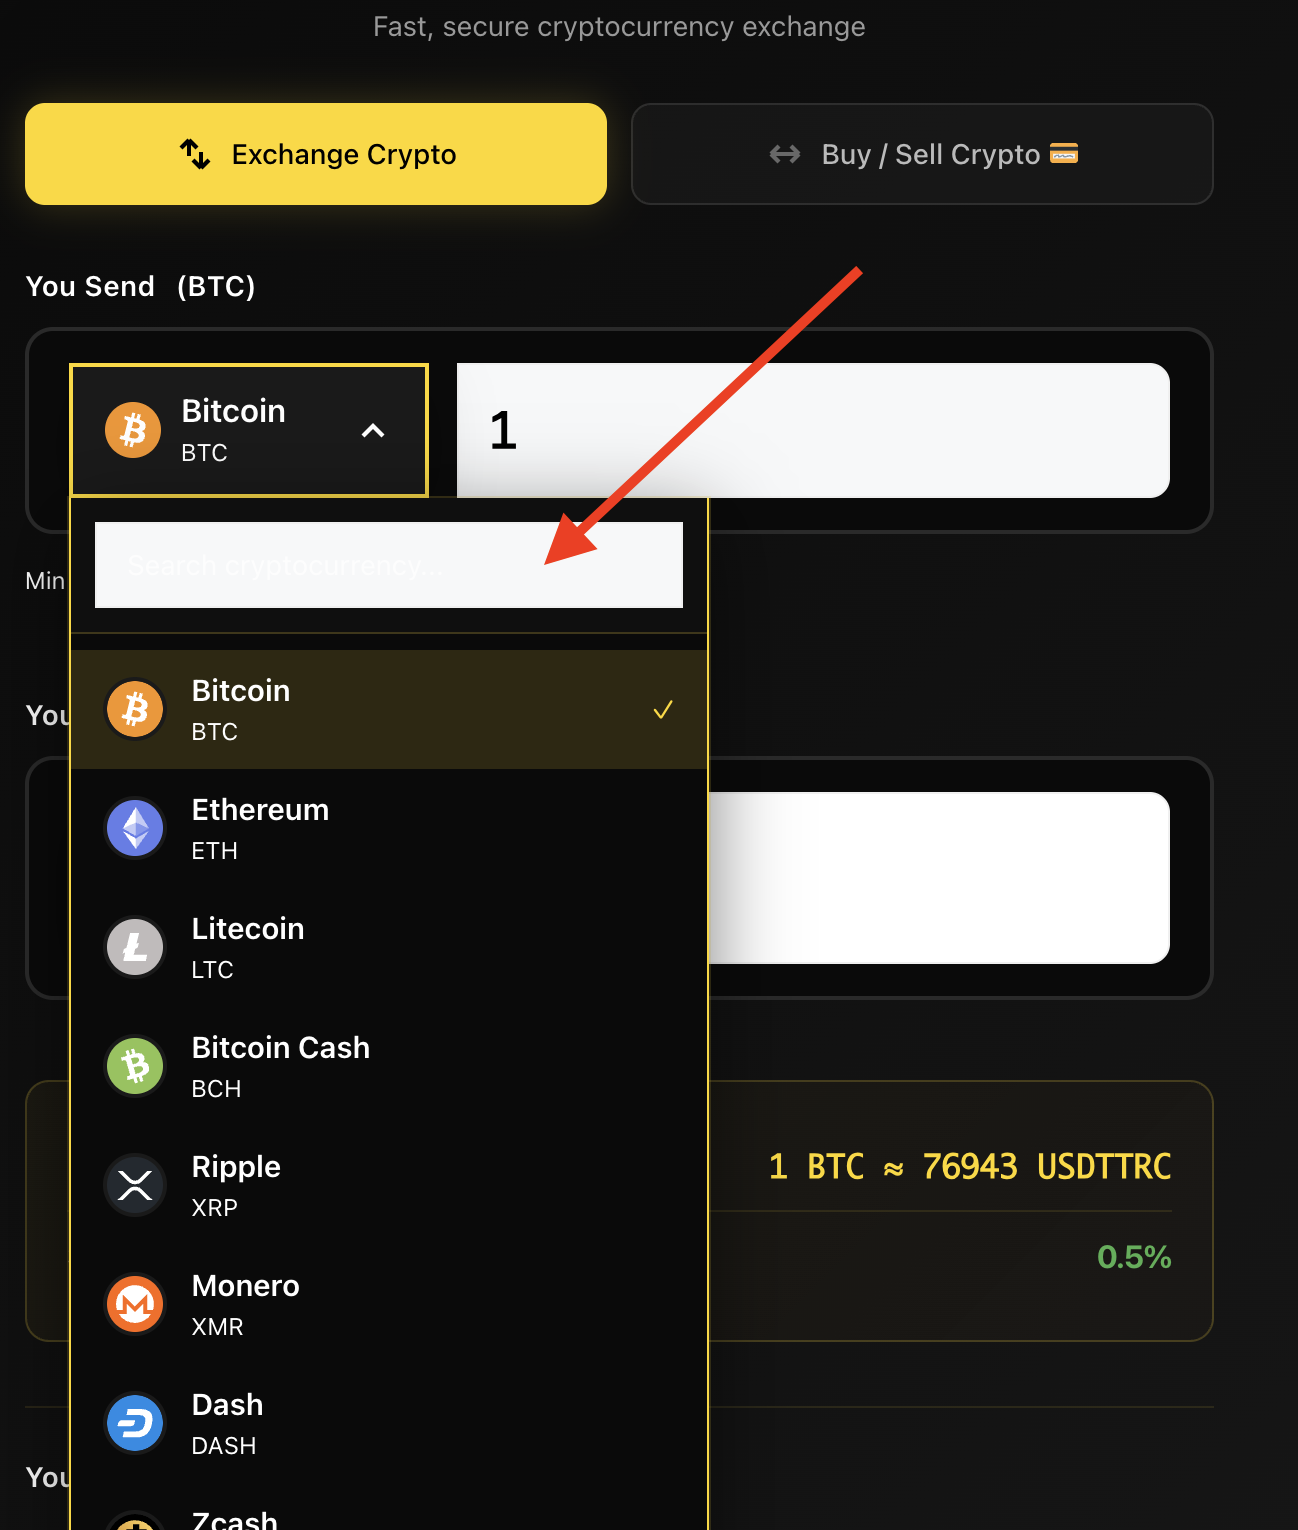Click the exchange arrows icon on Exchange Crypto

tap(194, 154)
